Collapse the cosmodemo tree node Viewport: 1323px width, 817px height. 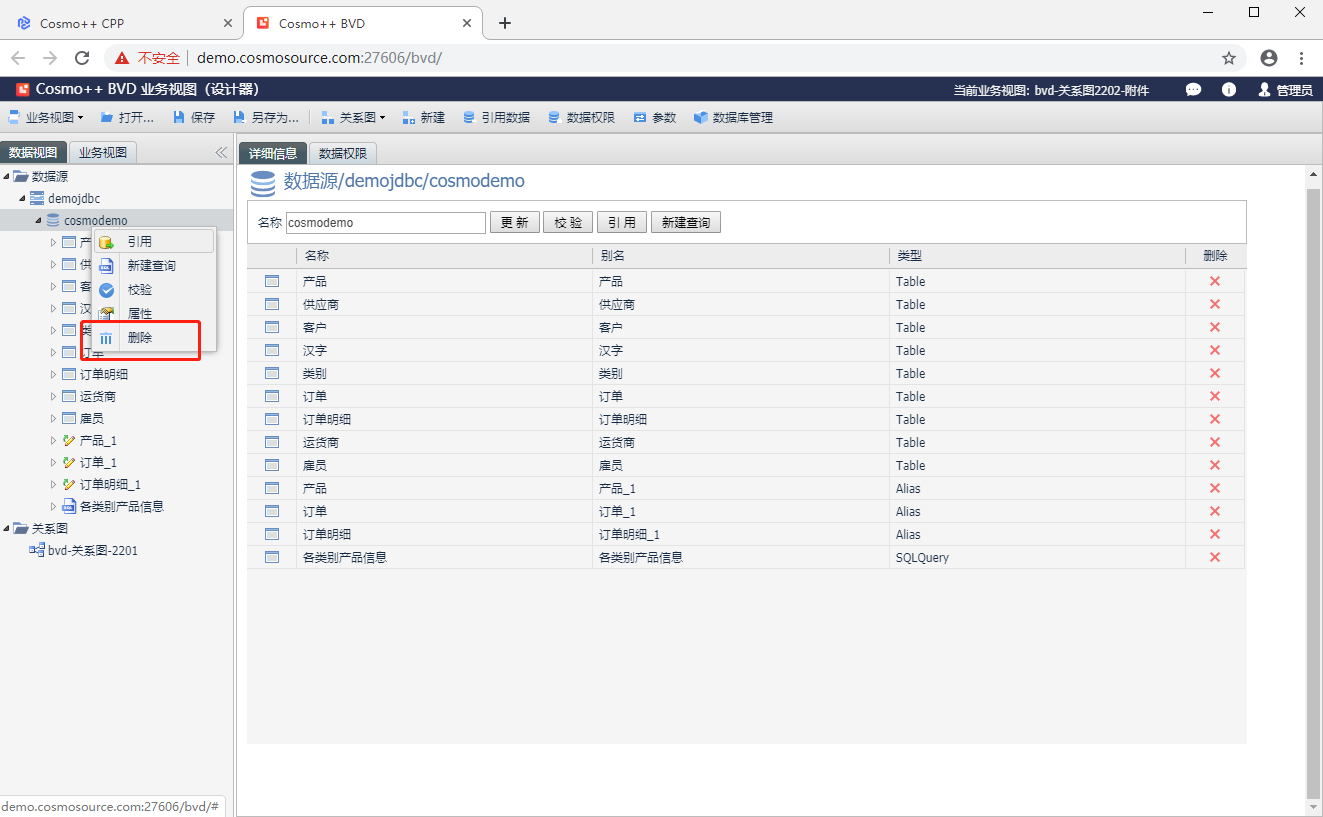tap(39, 220)
